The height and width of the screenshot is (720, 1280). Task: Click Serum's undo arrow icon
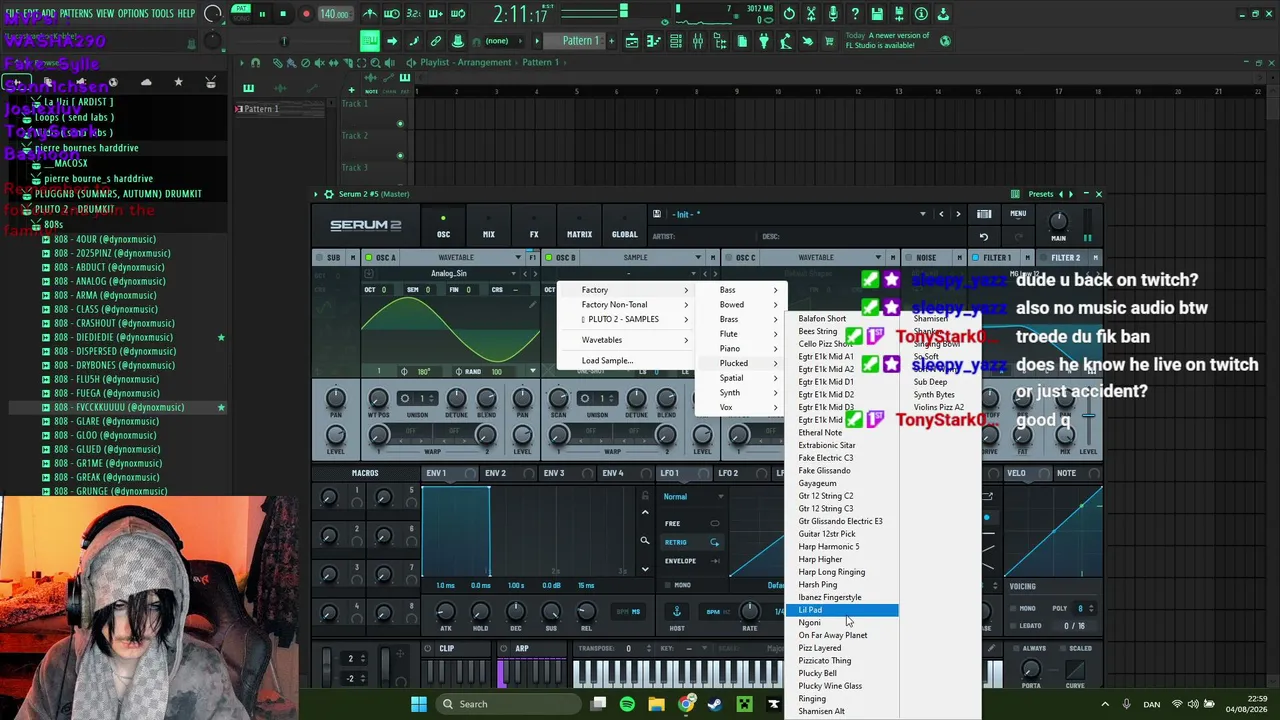point(984,237)
